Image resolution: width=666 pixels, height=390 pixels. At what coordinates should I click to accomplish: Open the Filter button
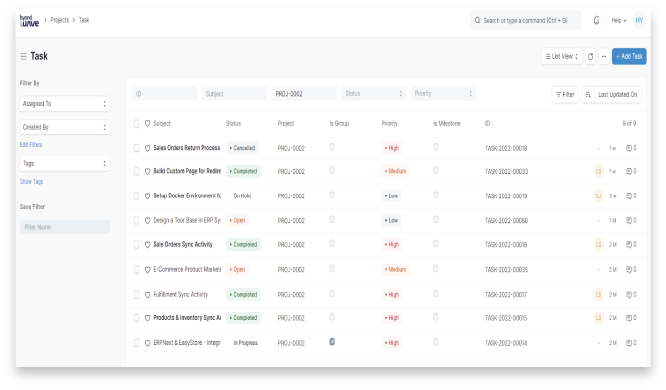pyautogui.click(x=565, y=95)
